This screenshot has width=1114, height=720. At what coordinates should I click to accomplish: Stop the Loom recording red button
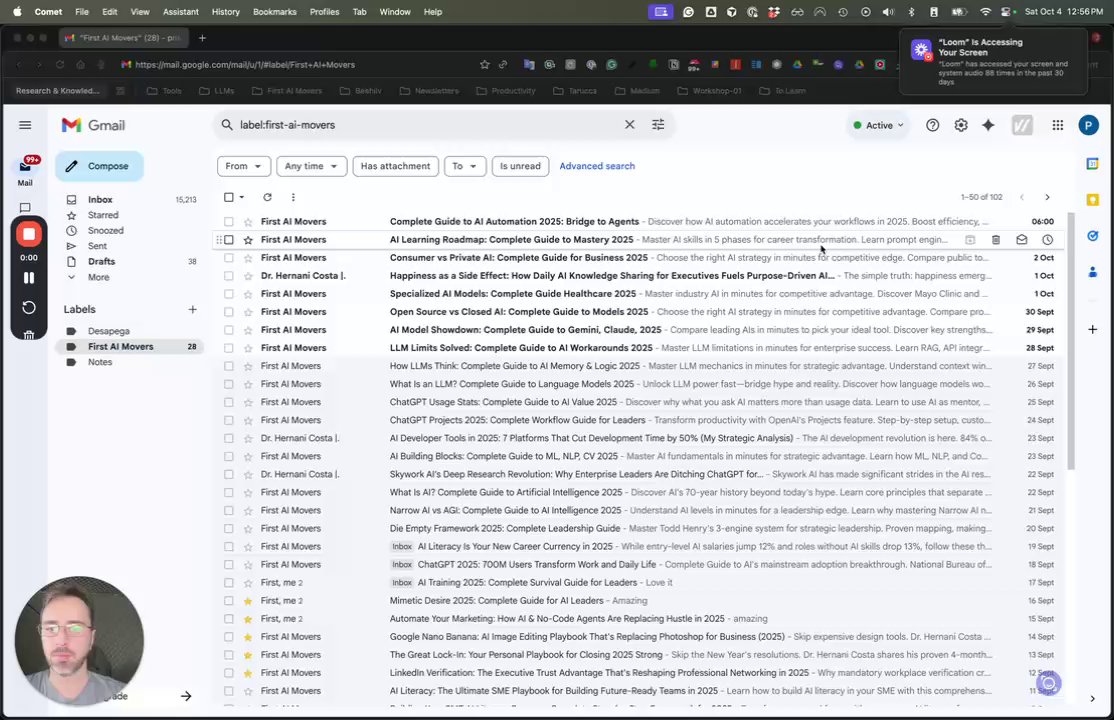pos(28,234)
